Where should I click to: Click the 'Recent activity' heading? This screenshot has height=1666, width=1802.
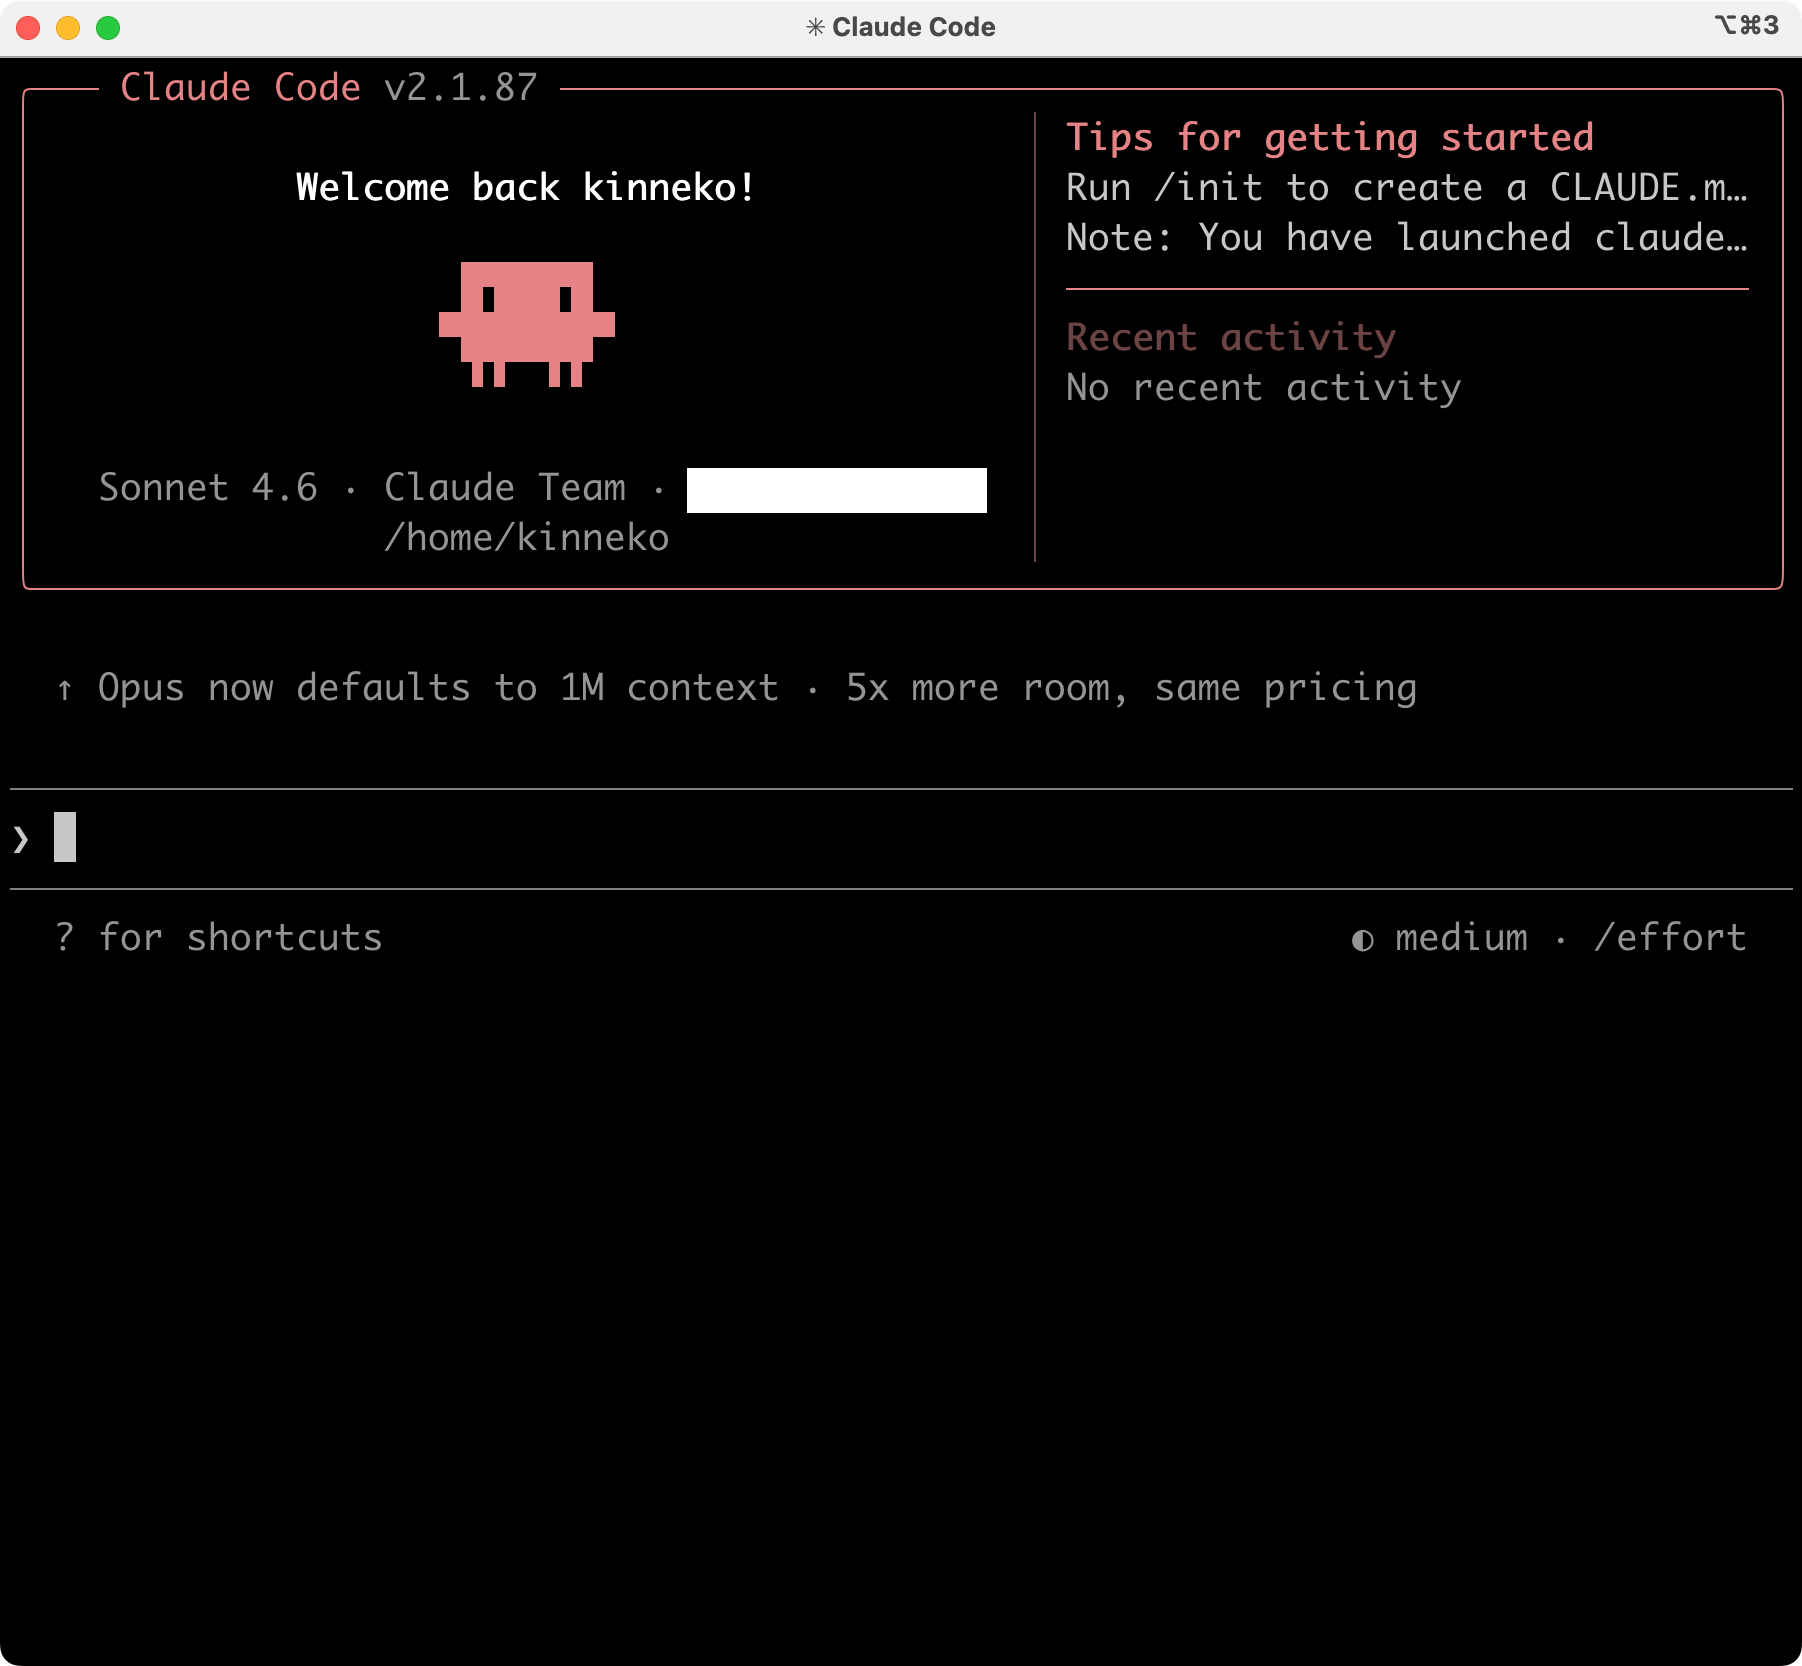(x=1231, y=338)
